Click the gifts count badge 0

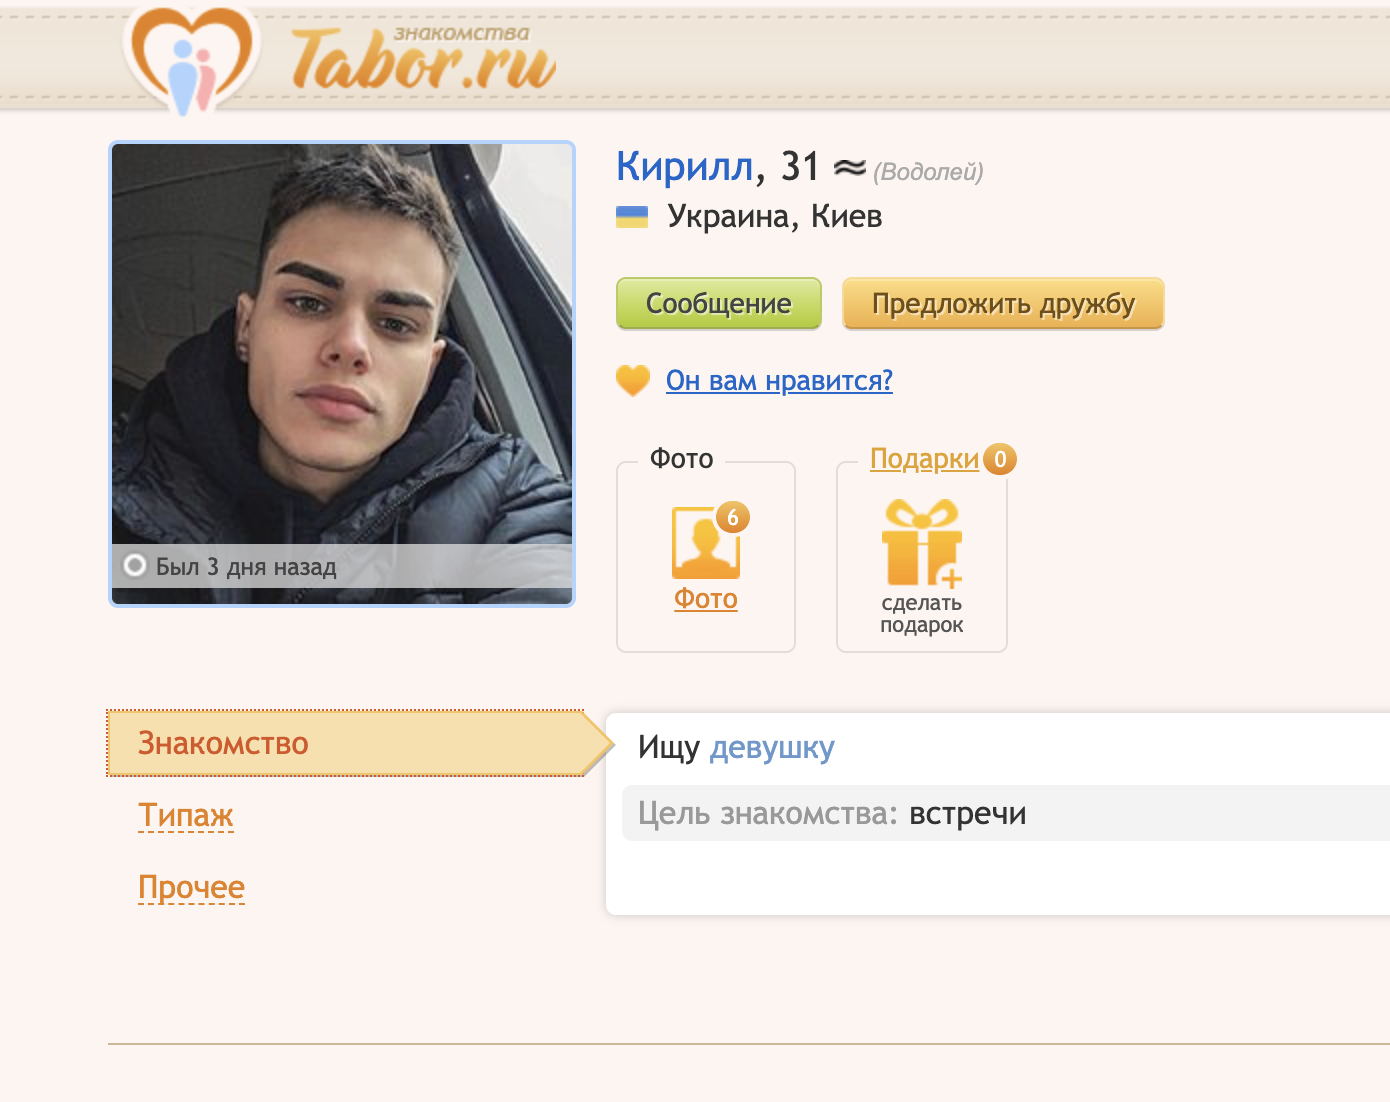[x=1000, y=459]
